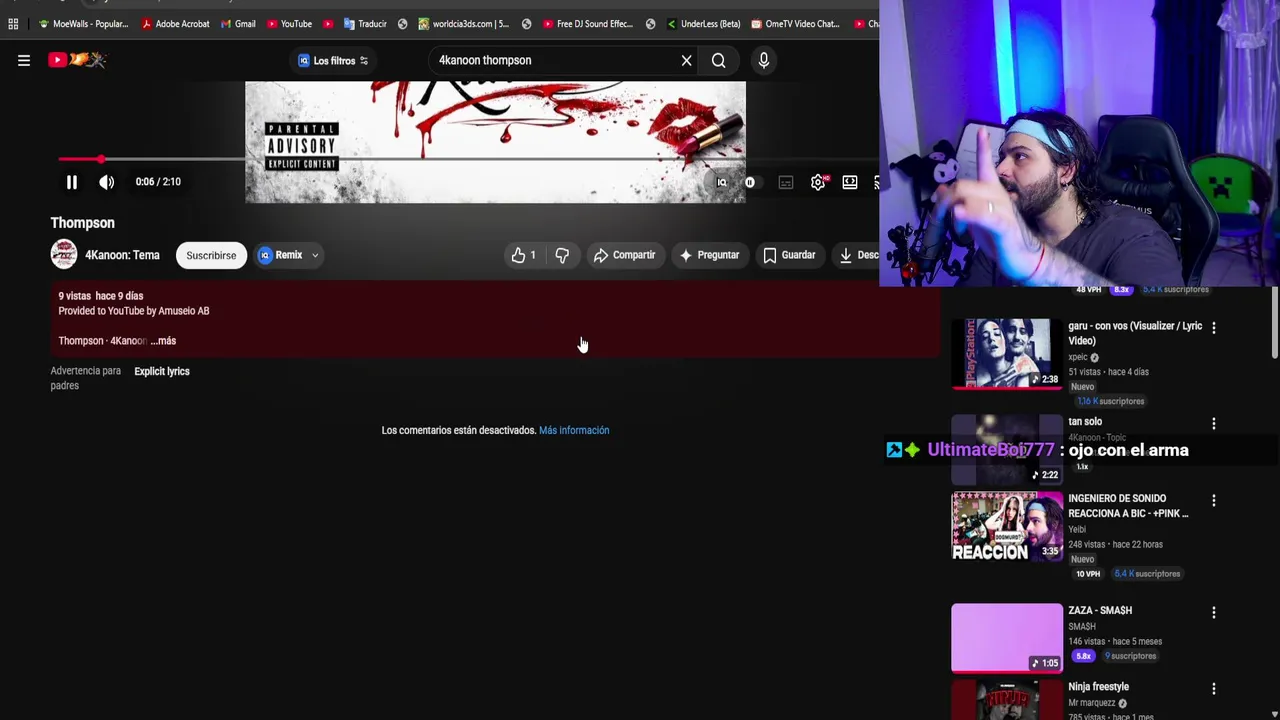The width and height of the screenshot is (1280, 720).
Task: Open the Los filtros button
Action: point(333,60)
